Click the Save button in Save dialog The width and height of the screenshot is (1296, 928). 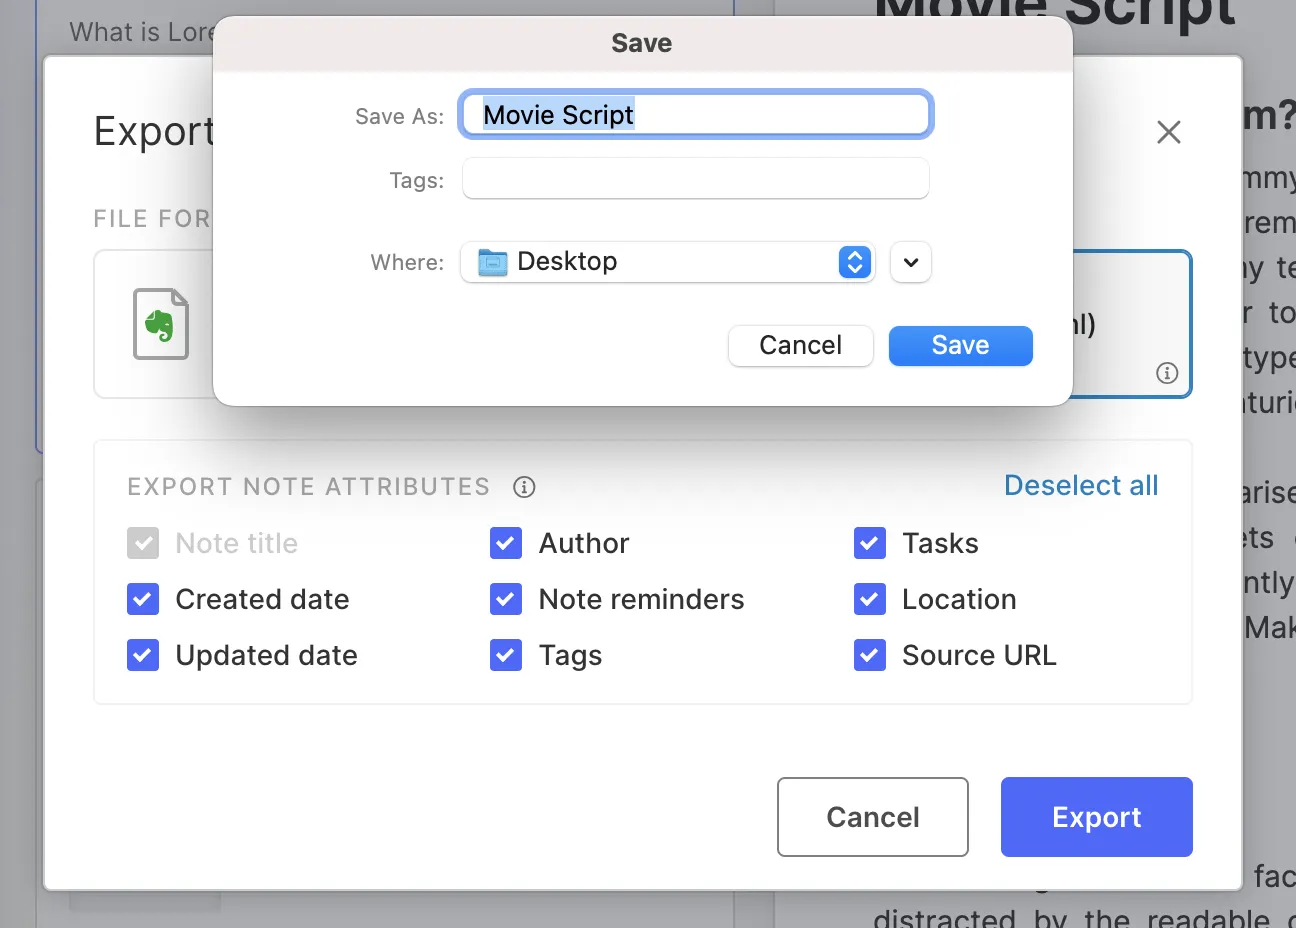tap(961, 345)
